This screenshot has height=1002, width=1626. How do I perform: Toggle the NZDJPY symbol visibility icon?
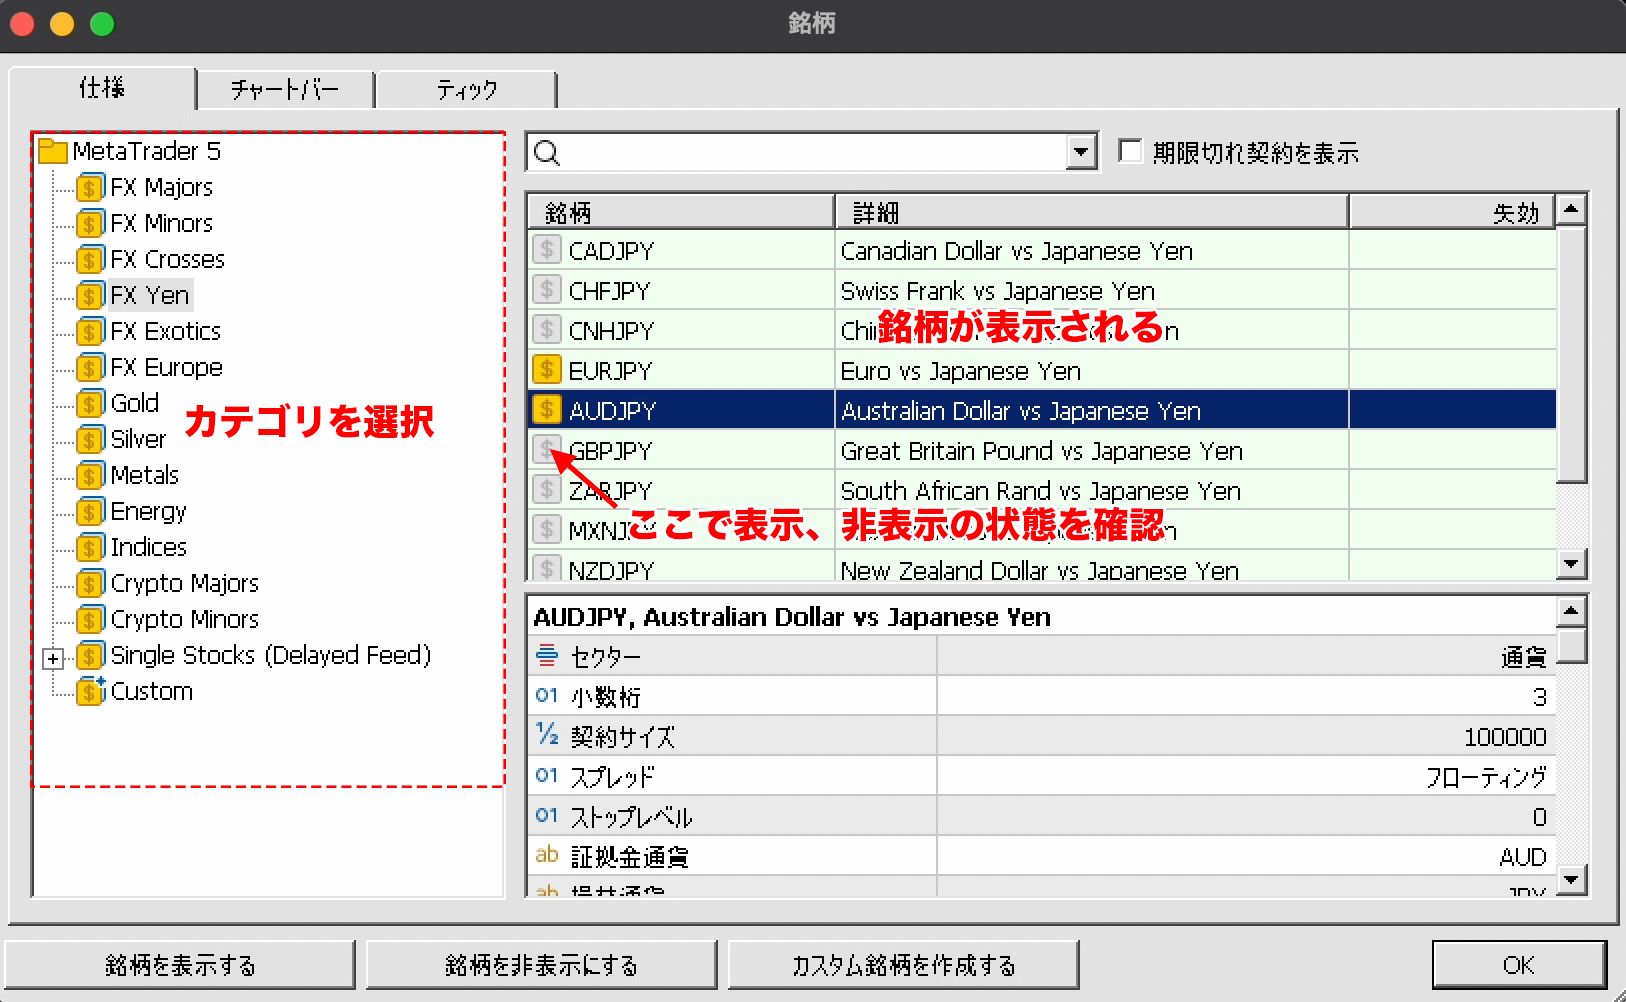coord(547,569)
